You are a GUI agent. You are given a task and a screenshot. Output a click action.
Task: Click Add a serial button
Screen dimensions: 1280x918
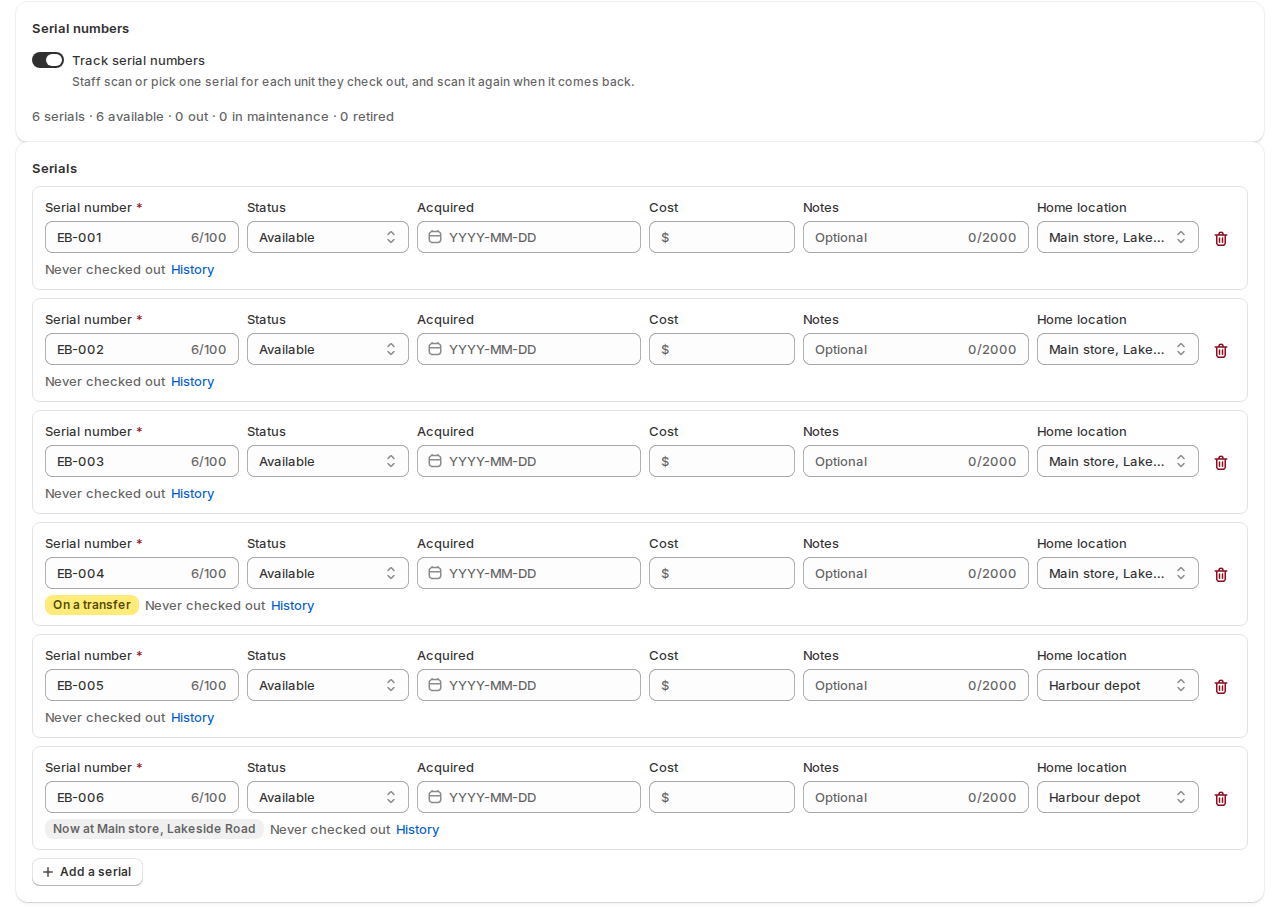pyautogui.click(x=87, y=872)
